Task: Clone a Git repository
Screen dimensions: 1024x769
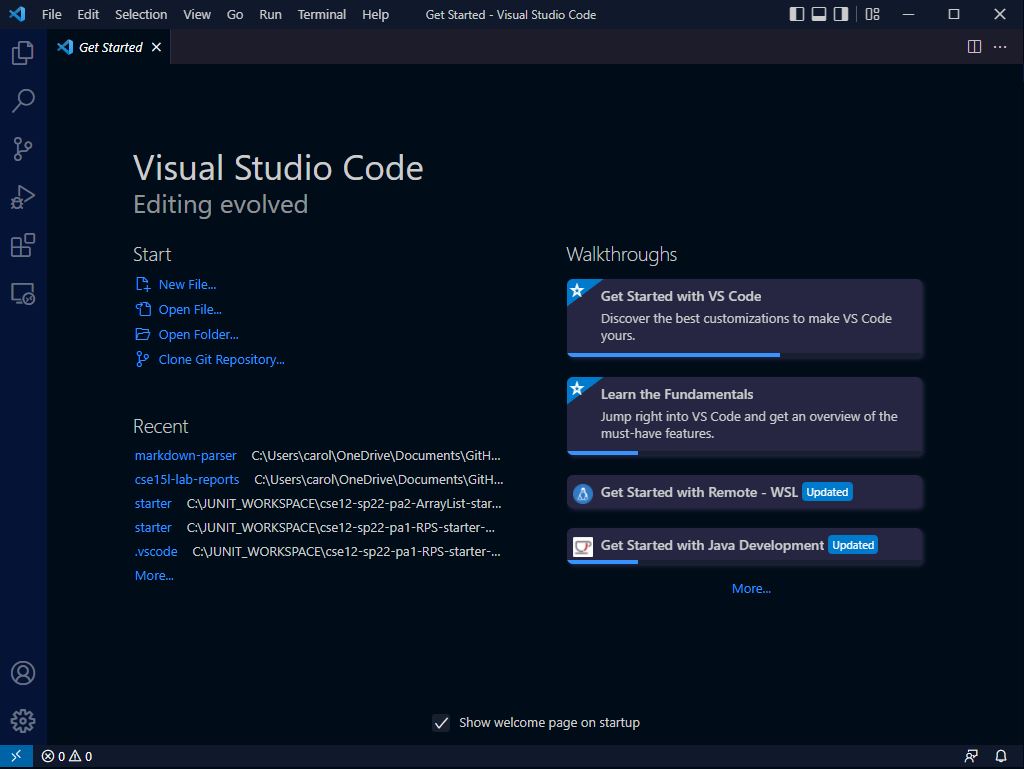Action: tap(219, 359)
